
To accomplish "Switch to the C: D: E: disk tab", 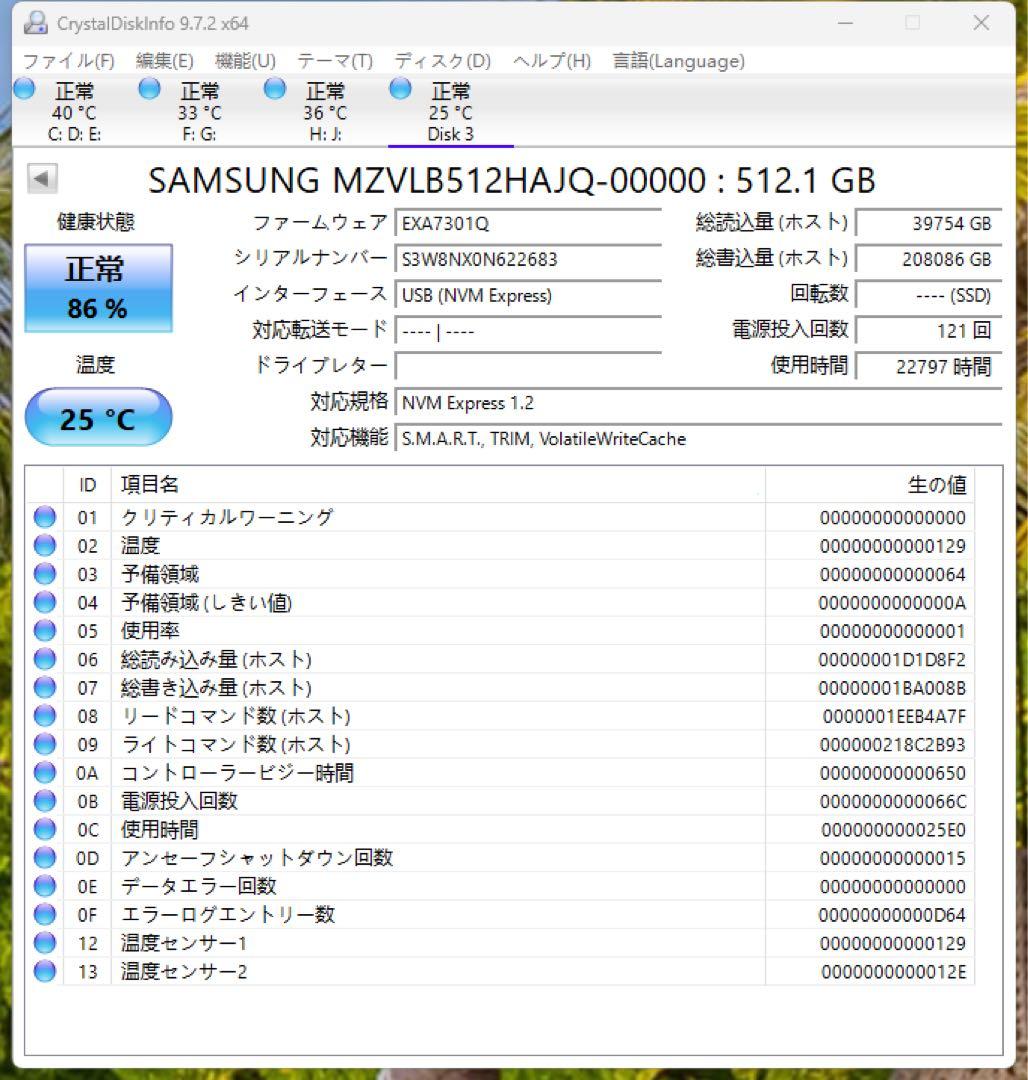I will [x=74, y=111].
